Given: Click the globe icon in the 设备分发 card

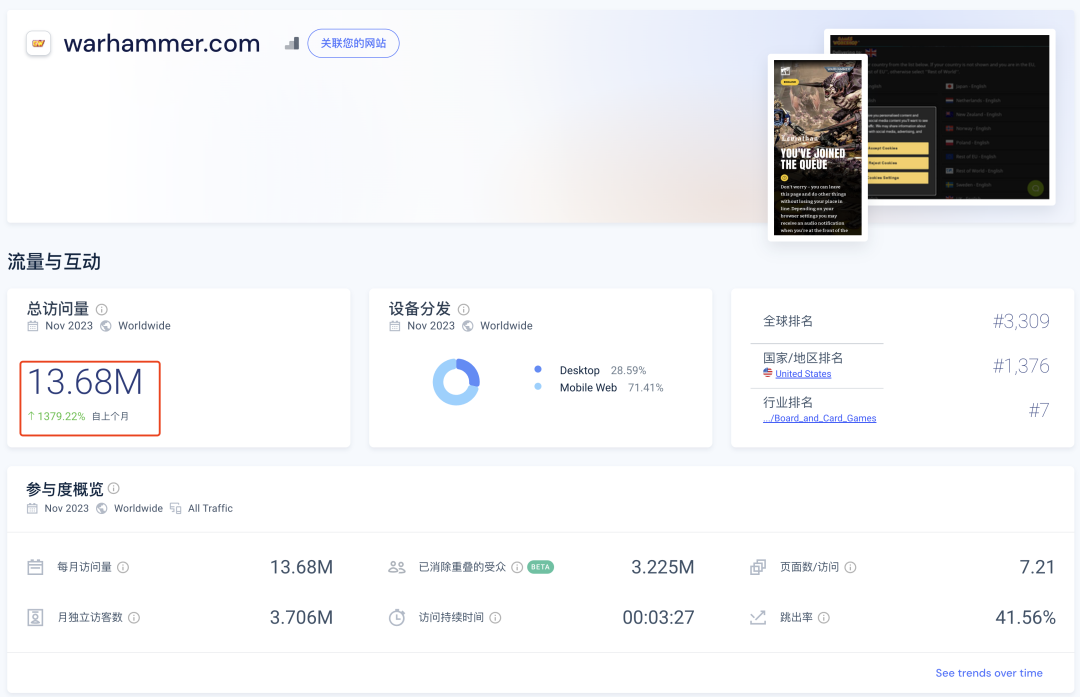Looking at the screenshot, I should 468,326.
